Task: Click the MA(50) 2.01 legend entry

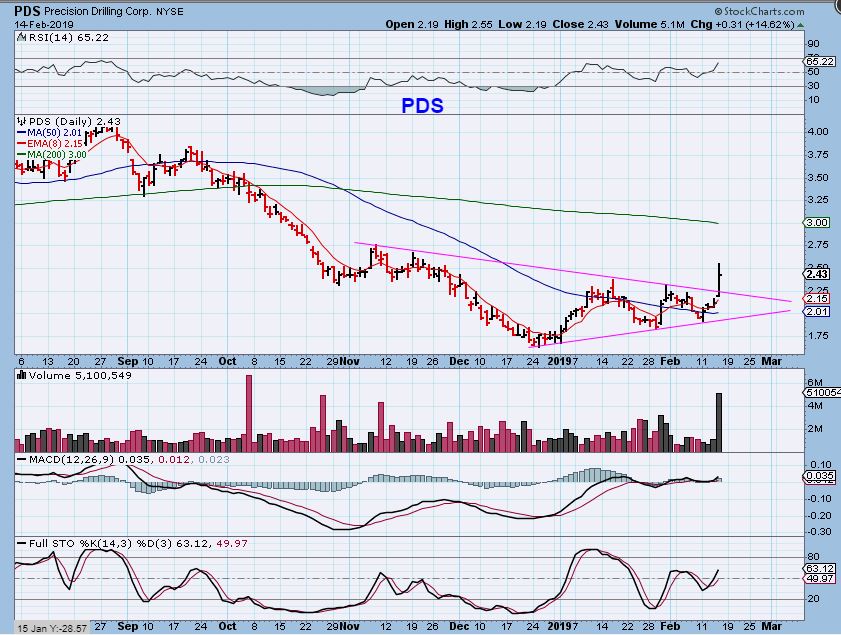Action: click(49, 132)
